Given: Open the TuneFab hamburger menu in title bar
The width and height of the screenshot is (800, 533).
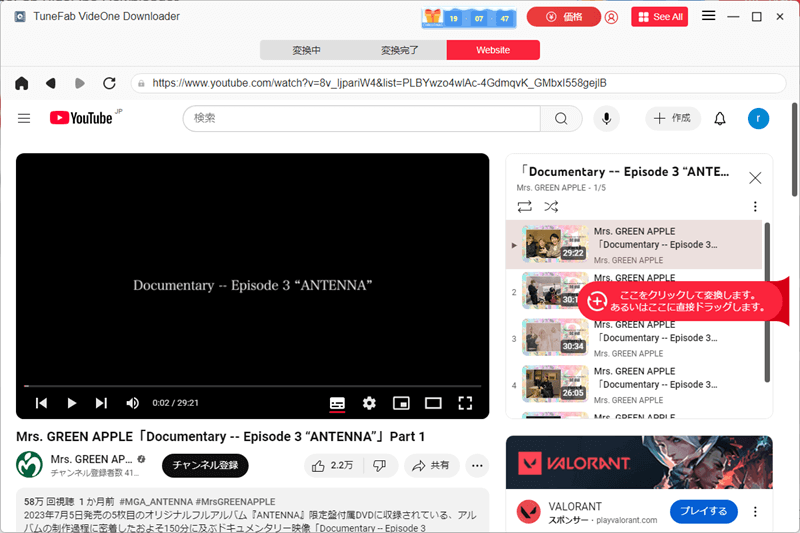Looking at the screenshot, I should (708, 16).
